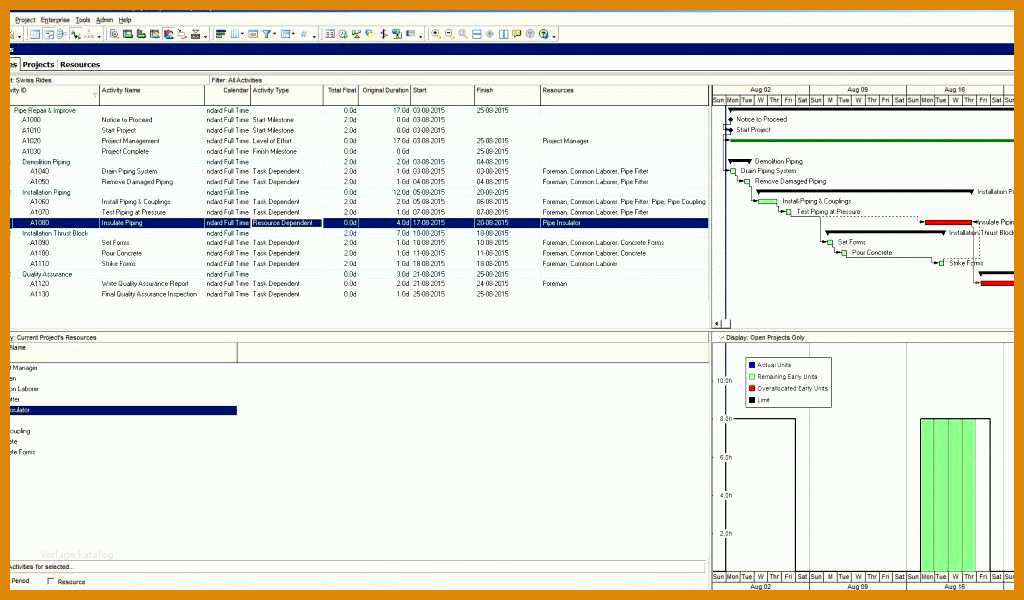Open the Admin menu
1024x600 pixels.
104,20
